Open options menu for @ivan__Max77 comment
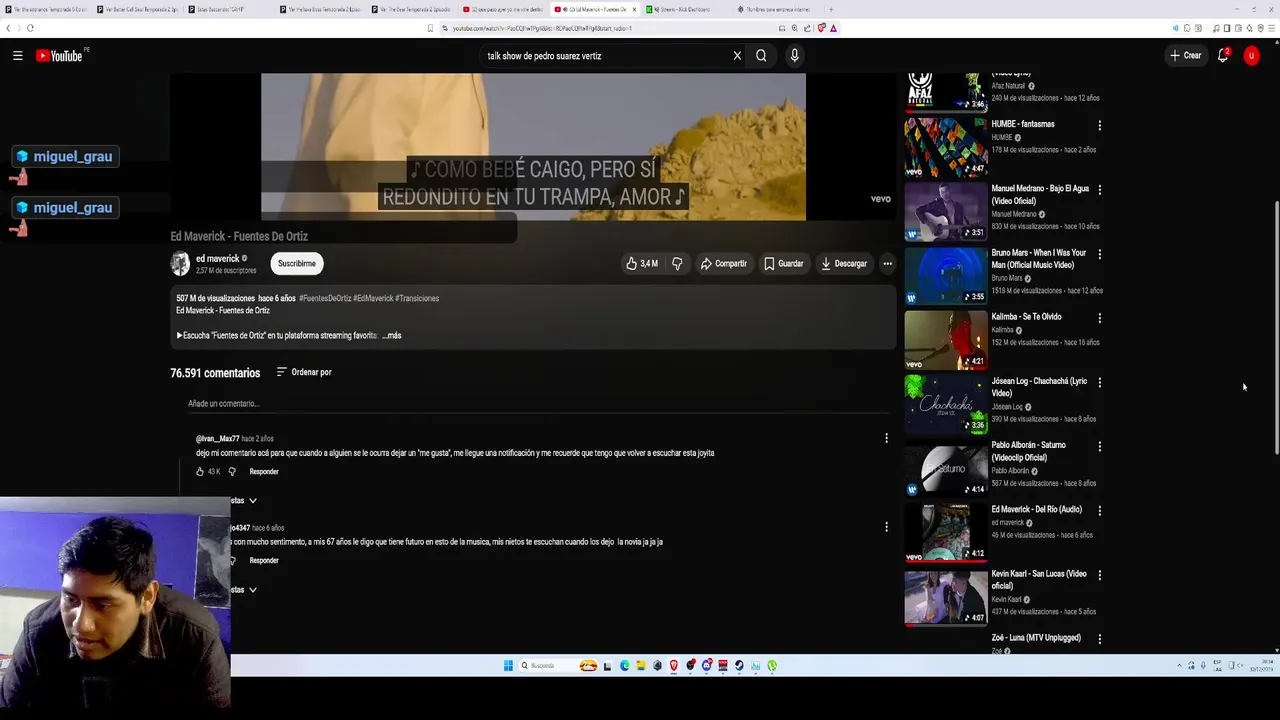Screen dimensions: 1280x720 886,438
